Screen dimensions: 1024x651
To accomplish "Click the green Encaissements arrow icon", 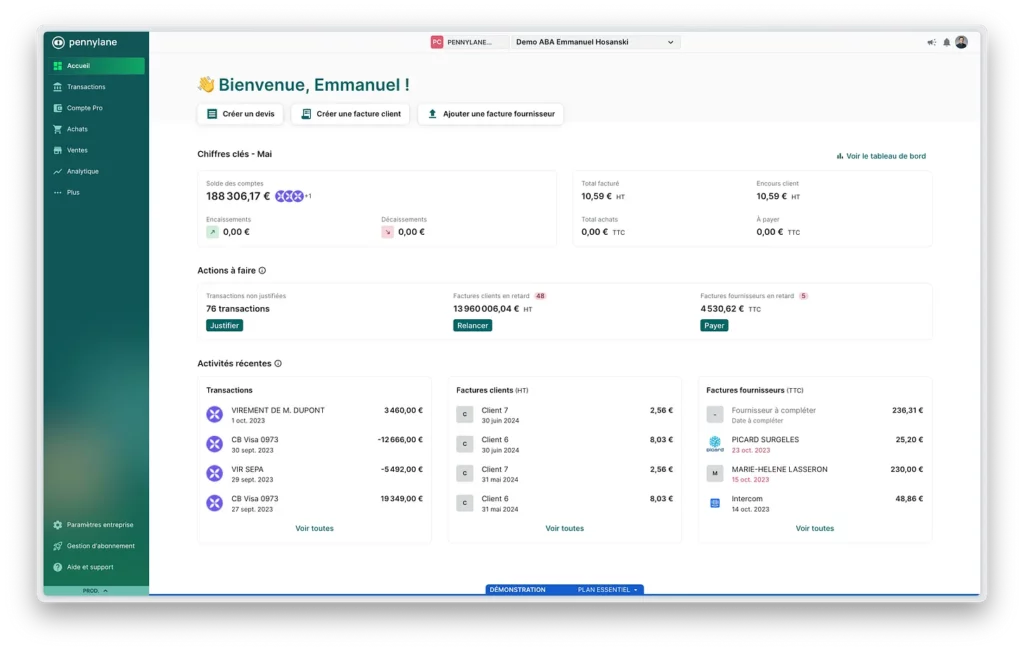I will point(212,232).
